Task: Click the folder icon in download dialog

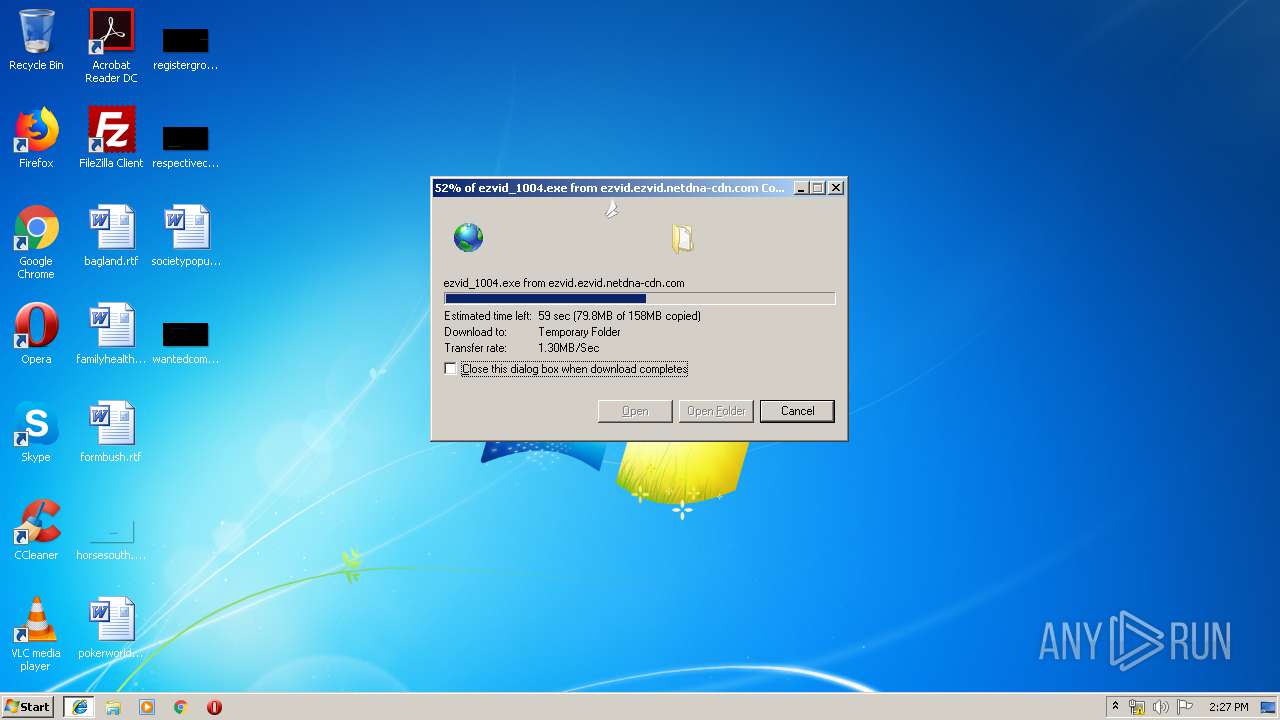Action: [682, 238]
